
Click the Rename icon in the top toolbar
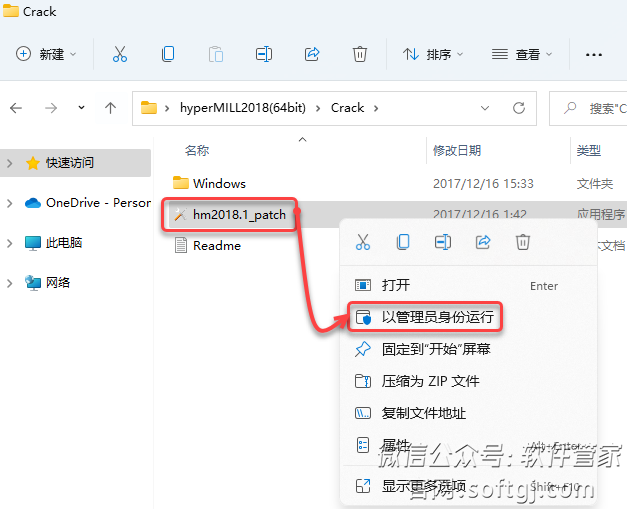tap(264, 54)
